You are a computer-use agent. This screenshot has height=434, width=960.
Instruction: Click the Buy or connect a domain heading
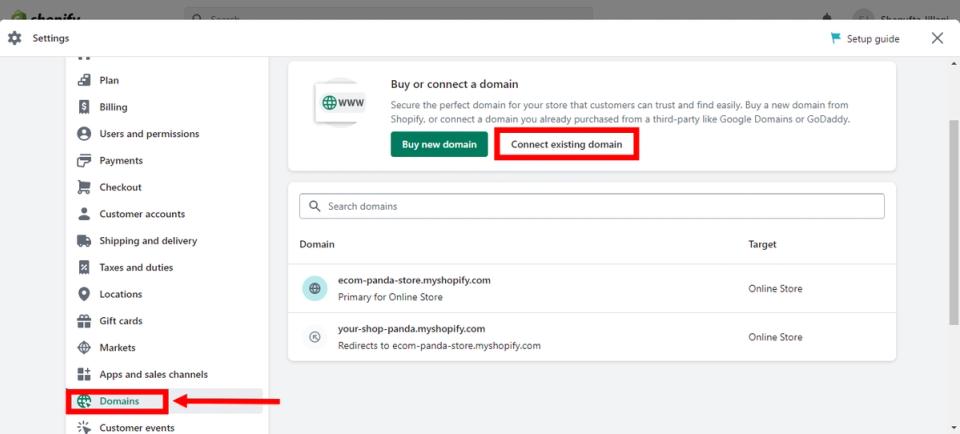pyautogui.click(x=454, y=84)
